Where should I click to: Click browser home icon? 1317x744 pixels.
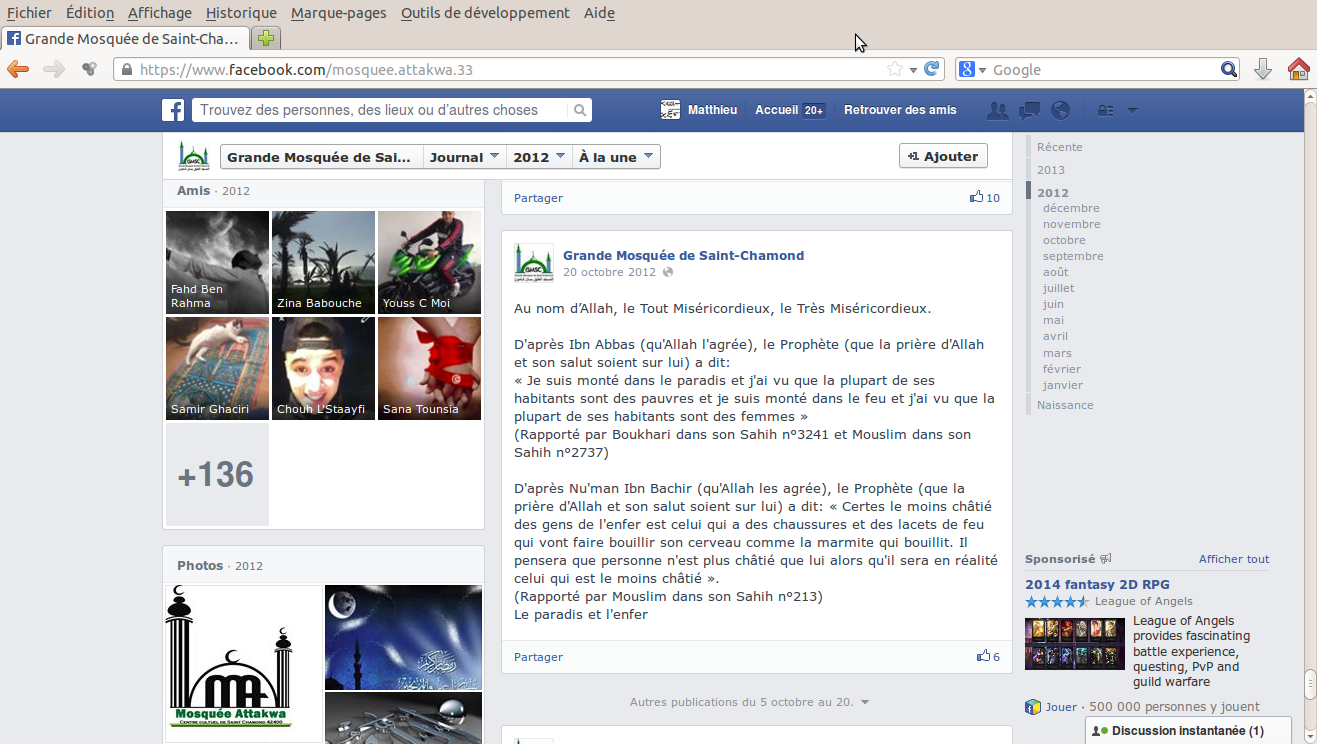coord(1298,69)
